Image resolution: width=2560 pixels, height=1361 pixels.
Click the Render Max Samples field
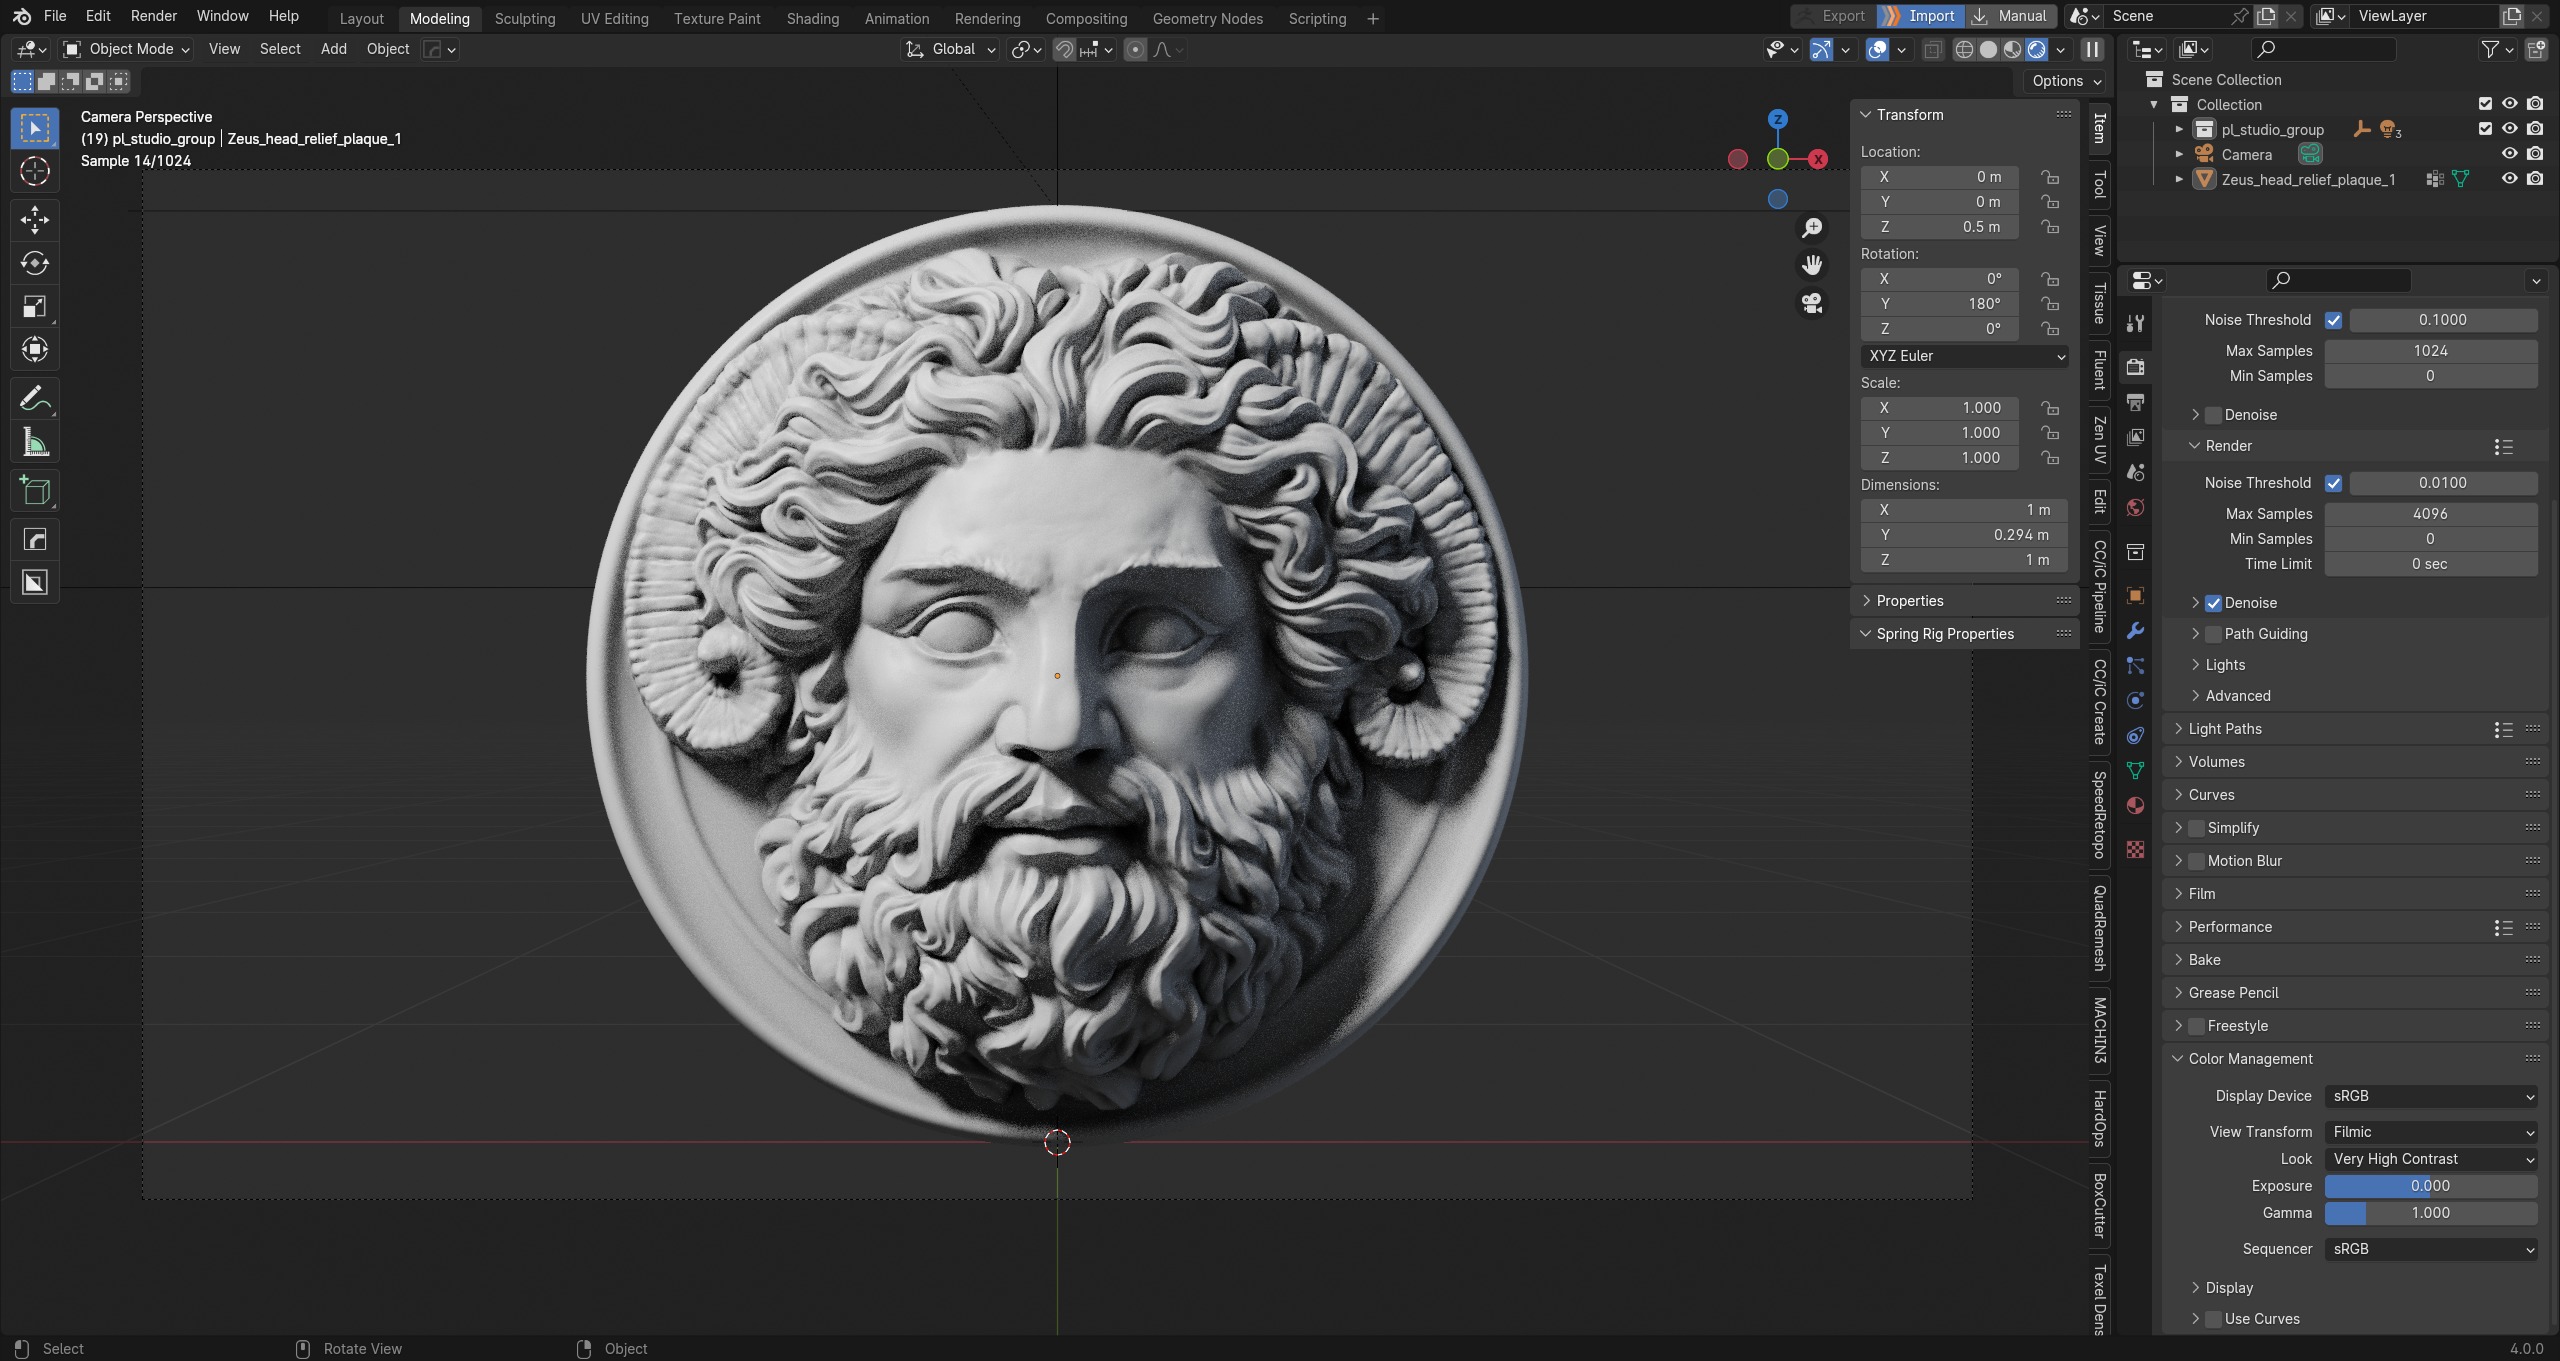(2430, 514)
